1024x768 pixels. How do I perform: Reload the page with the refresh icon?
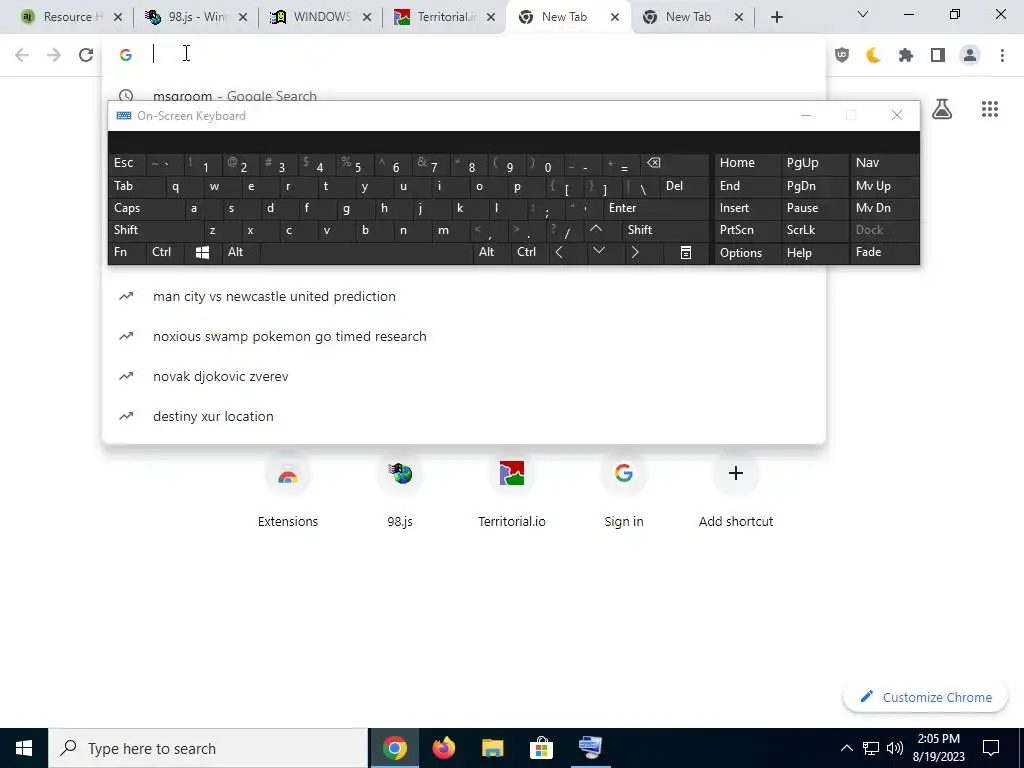click(x=86, y=55)
